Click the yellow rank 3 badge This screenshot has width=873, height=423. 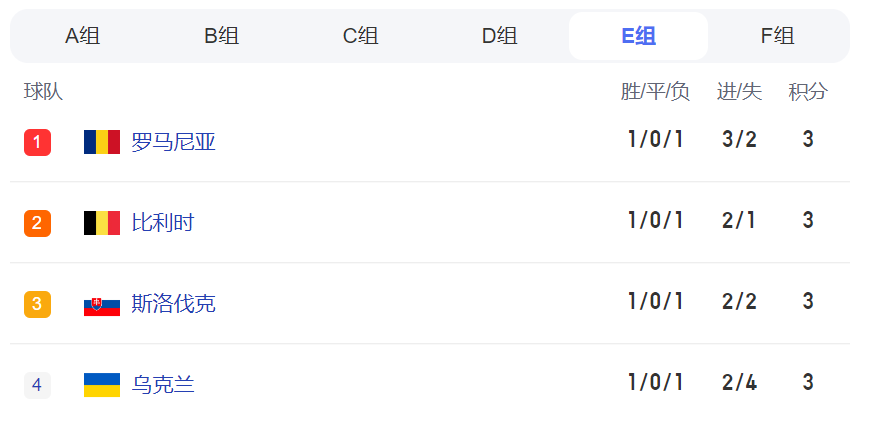tap(37, 304)
